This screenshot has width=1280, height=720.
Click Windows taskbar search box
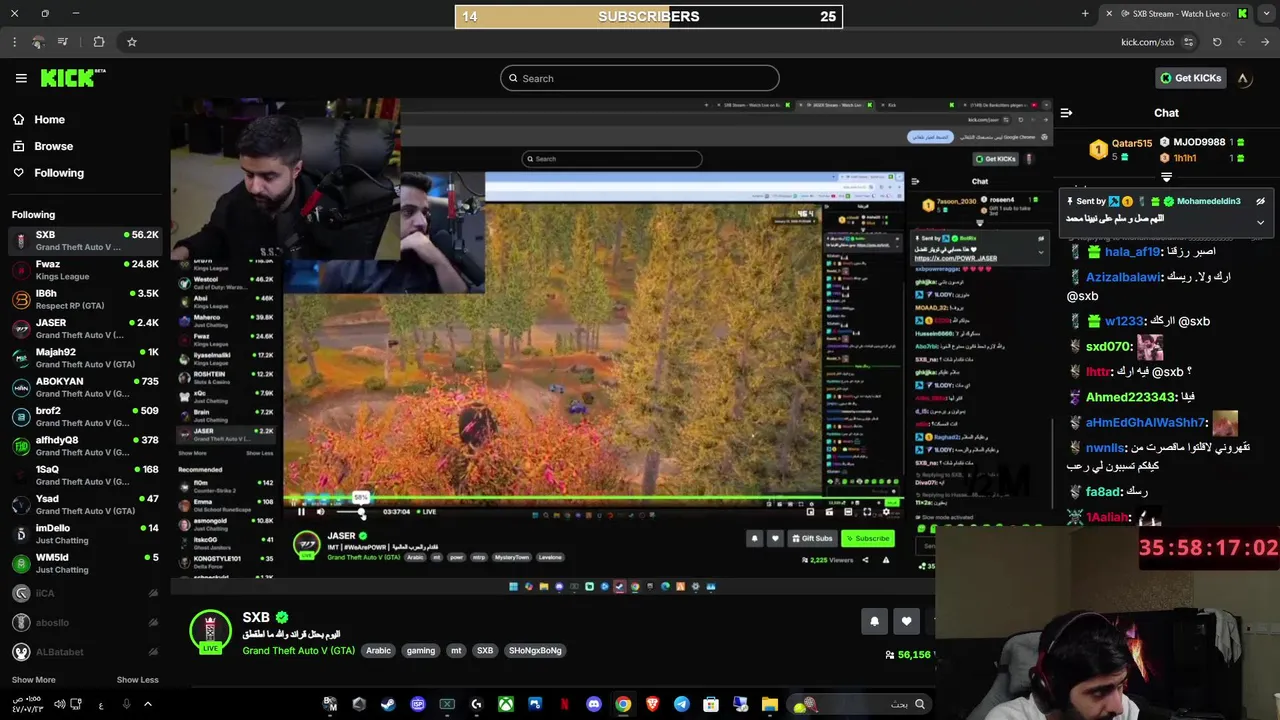[860, 704]
